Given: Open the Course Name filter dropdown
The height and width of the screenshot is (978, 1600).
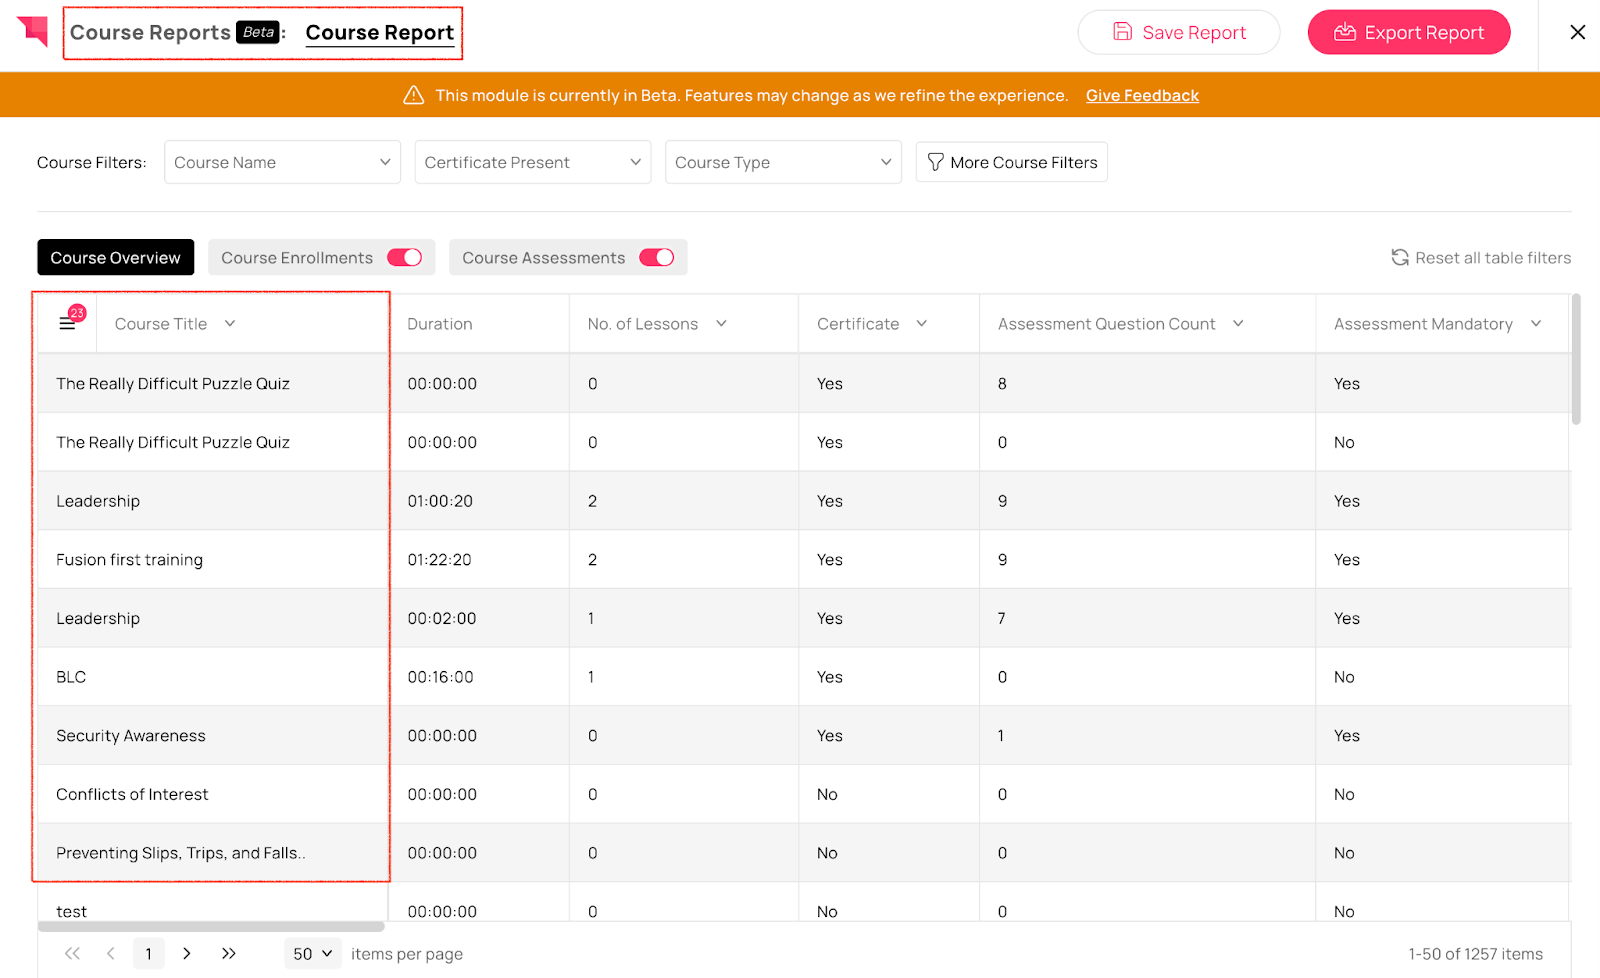Looking at the screenshot, I should tap(282, 162).
